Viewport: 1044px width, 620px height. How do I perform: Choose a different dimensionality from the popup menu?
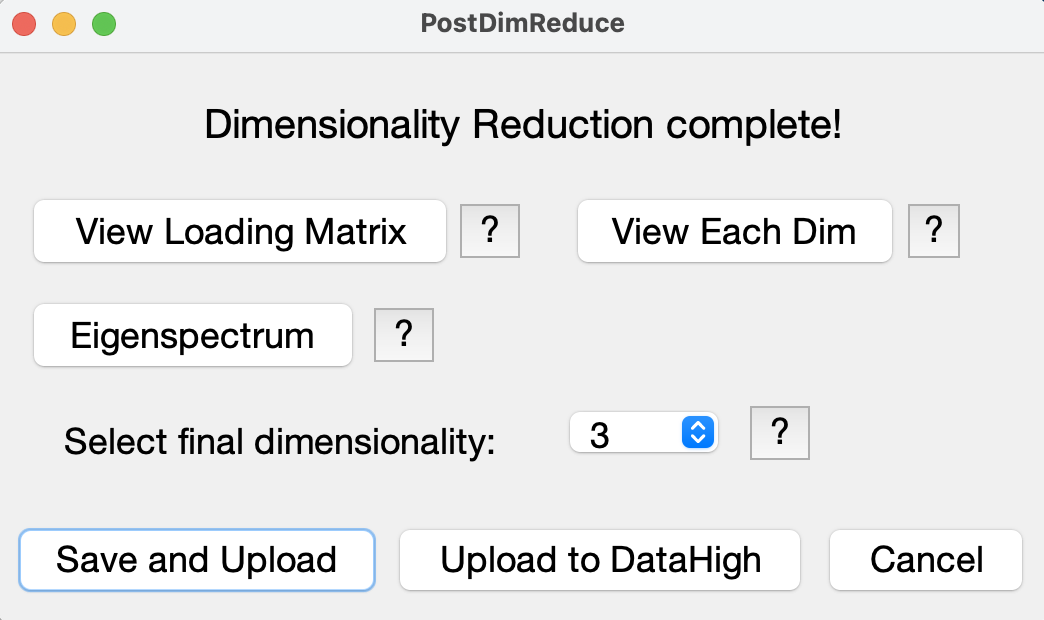643,433
